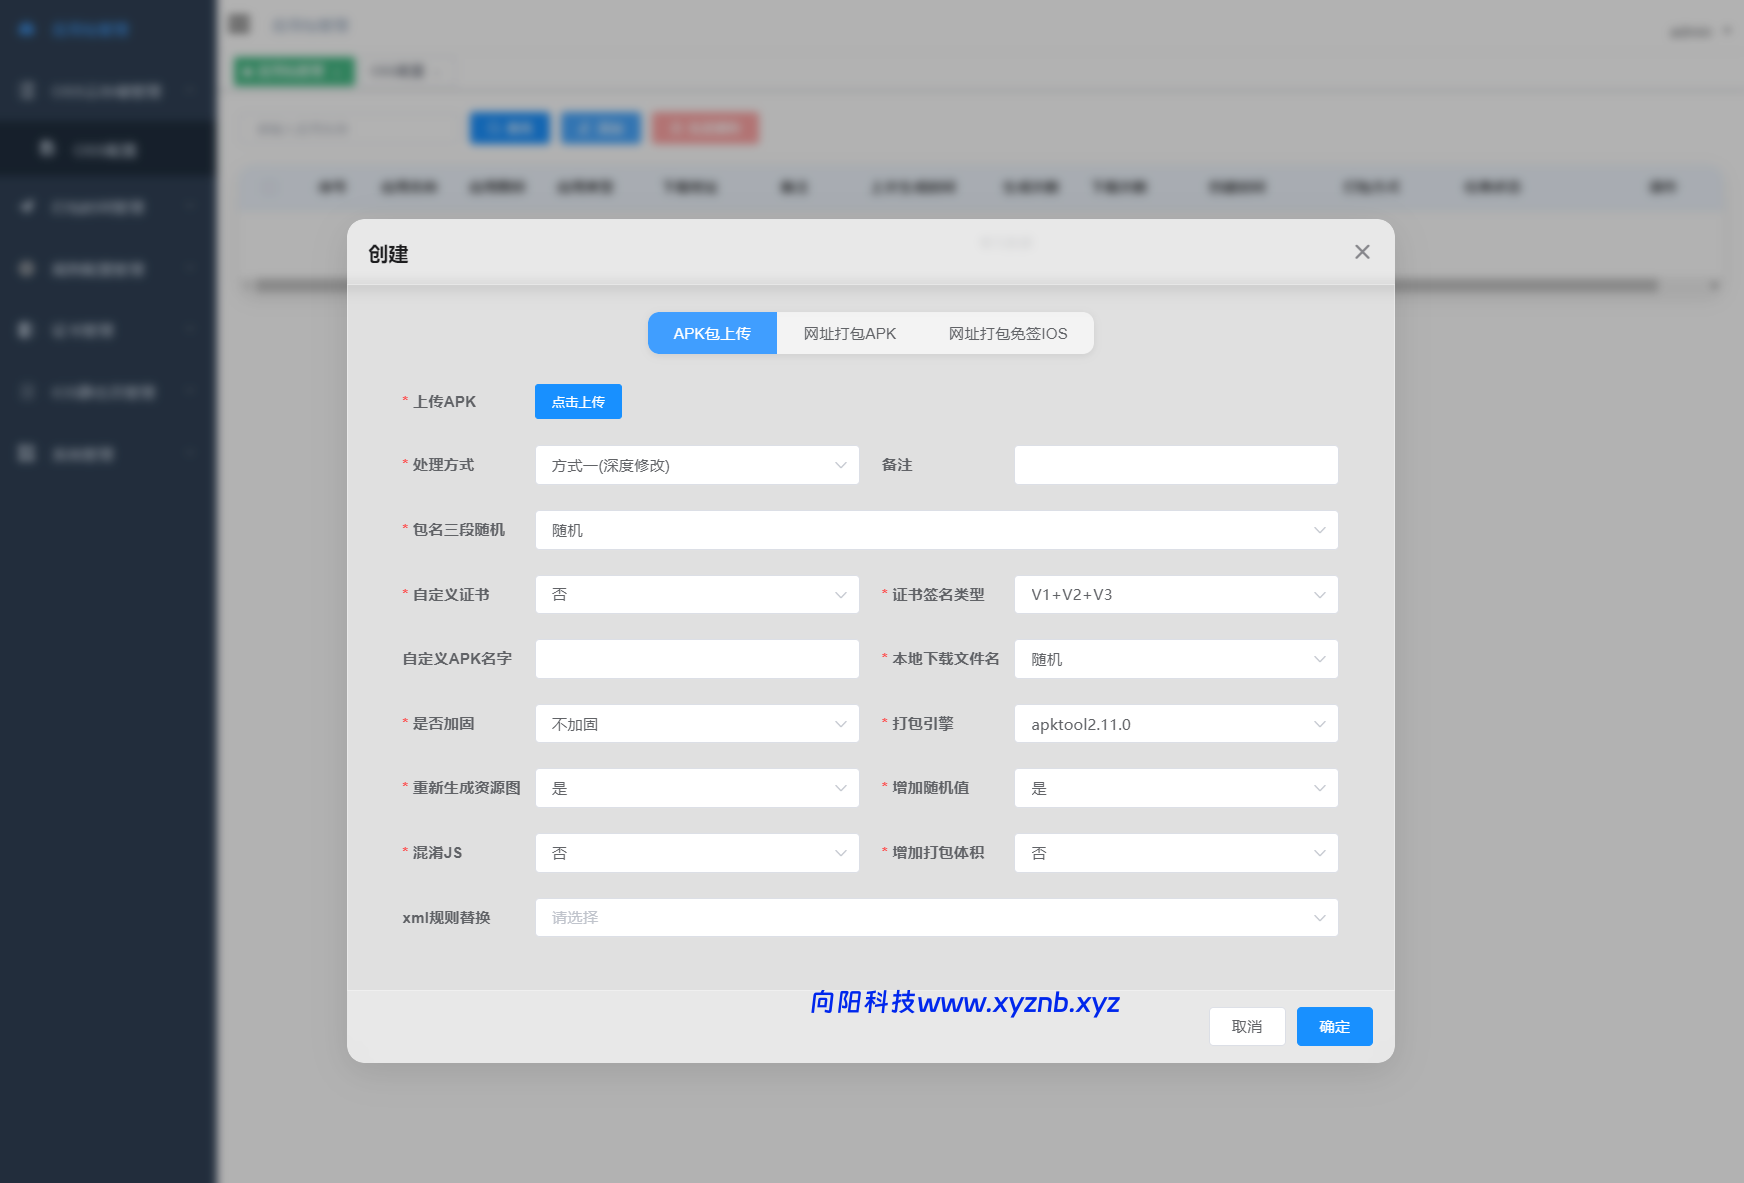This screenshot has width=1744, height=1183.
Task: Open the 打包引擎 apktool2.11.0 dropdown
Action: (1175, 724)
